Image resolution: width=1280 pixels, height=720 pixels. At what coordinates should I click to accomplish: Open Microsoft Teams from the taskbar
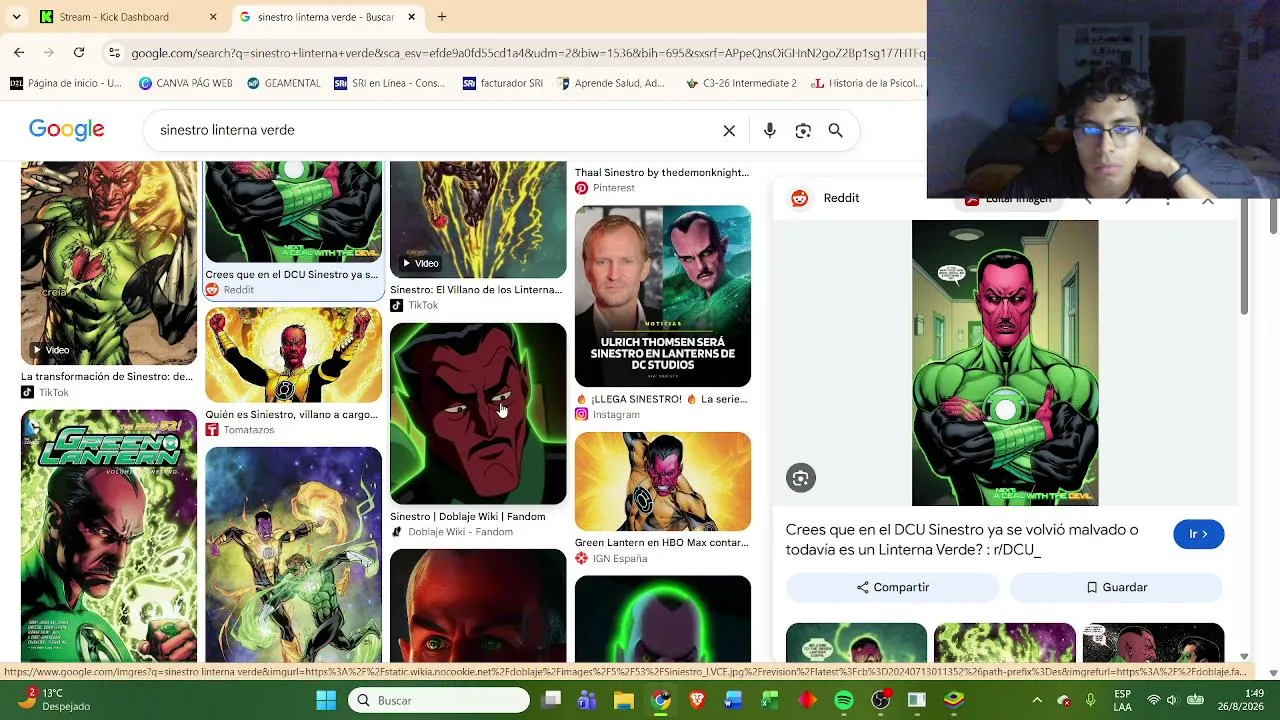(x=587, y=700)
